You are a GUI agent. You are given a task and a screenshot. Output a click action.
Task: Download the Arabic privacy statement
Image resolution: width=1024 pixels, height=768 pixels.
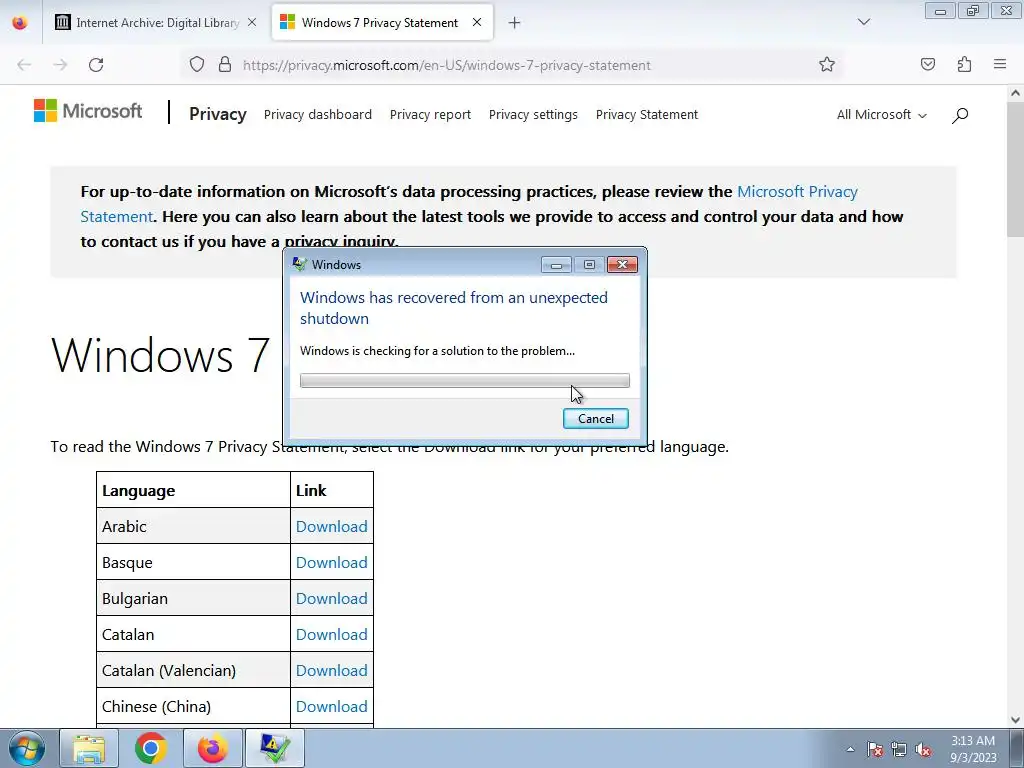tap(331, 526)
